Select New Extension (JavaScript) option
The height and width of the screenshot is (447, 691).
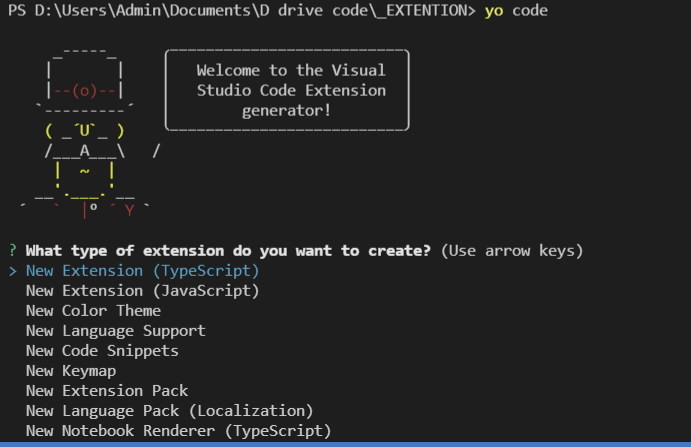pos(142,291)
